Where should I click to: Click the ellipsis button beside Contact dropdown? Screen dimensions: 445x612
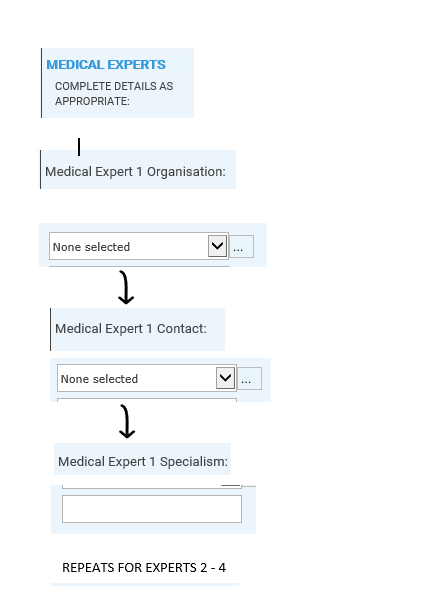[x=249, y=378]
